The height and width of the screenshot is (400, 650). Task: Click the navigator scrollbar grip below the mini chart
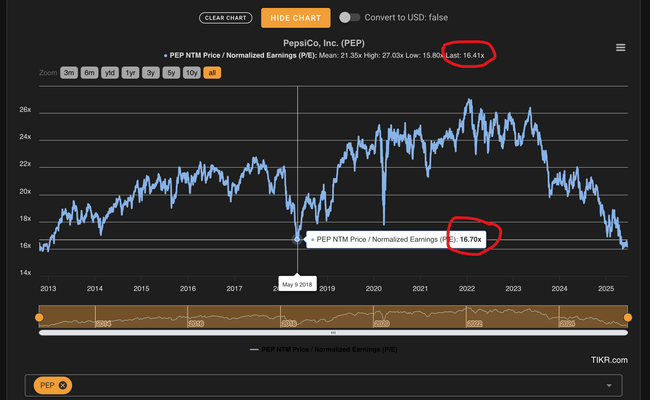click(333, 331)
